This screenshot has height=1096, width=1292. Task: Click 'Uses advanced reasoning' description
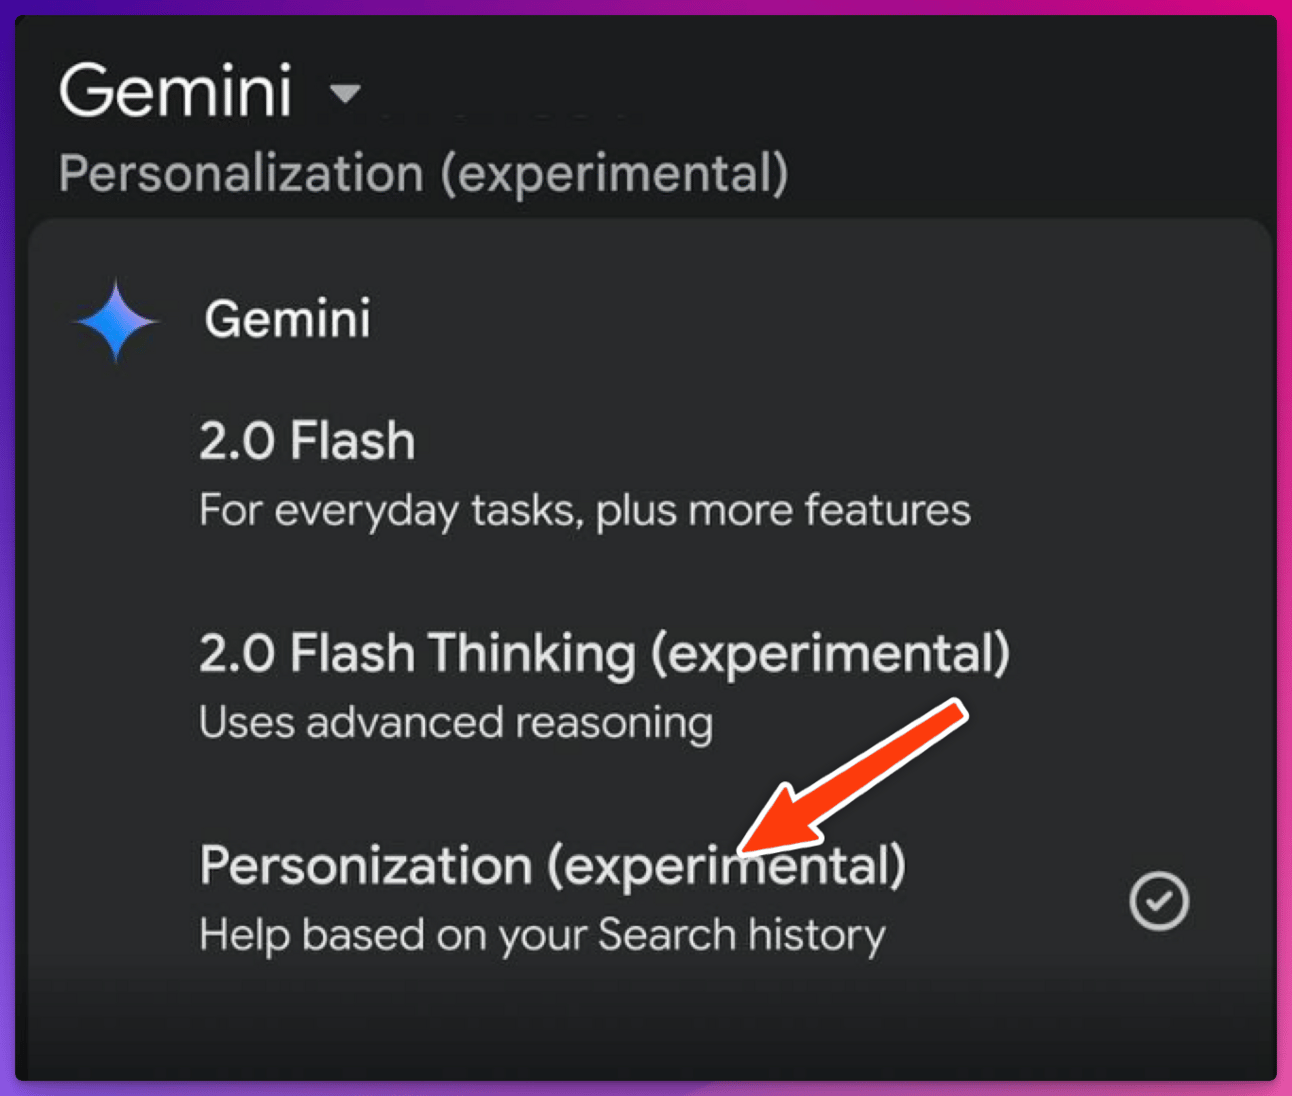pyautogui.click(x=456, y=723)
